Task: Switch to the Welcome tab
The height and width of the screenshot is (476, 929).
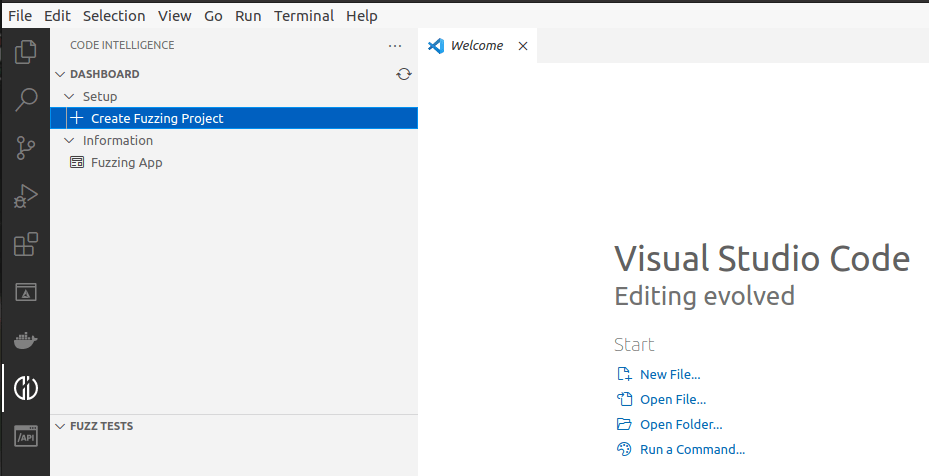Action: 478,46
